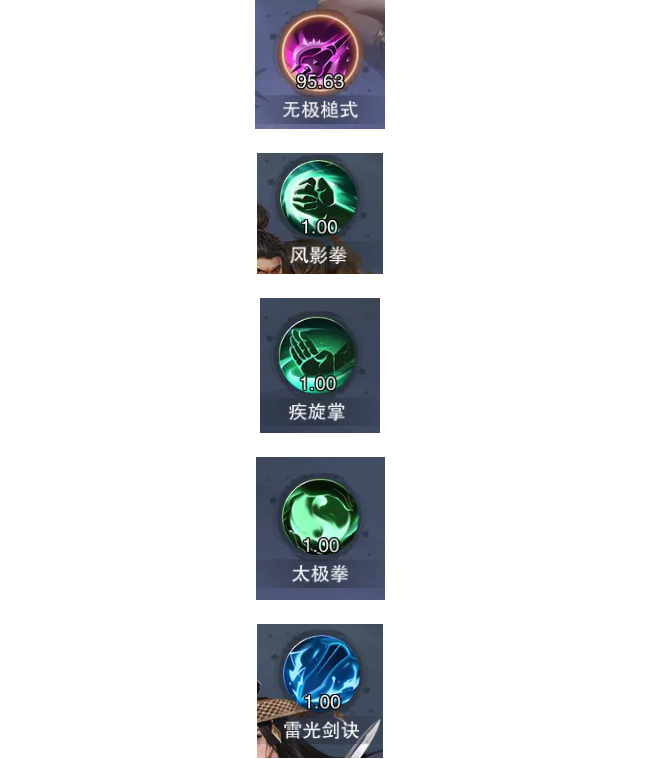Select the 疾旋掌 card top area
649x759 pixels.
click(x=320, y=307)
